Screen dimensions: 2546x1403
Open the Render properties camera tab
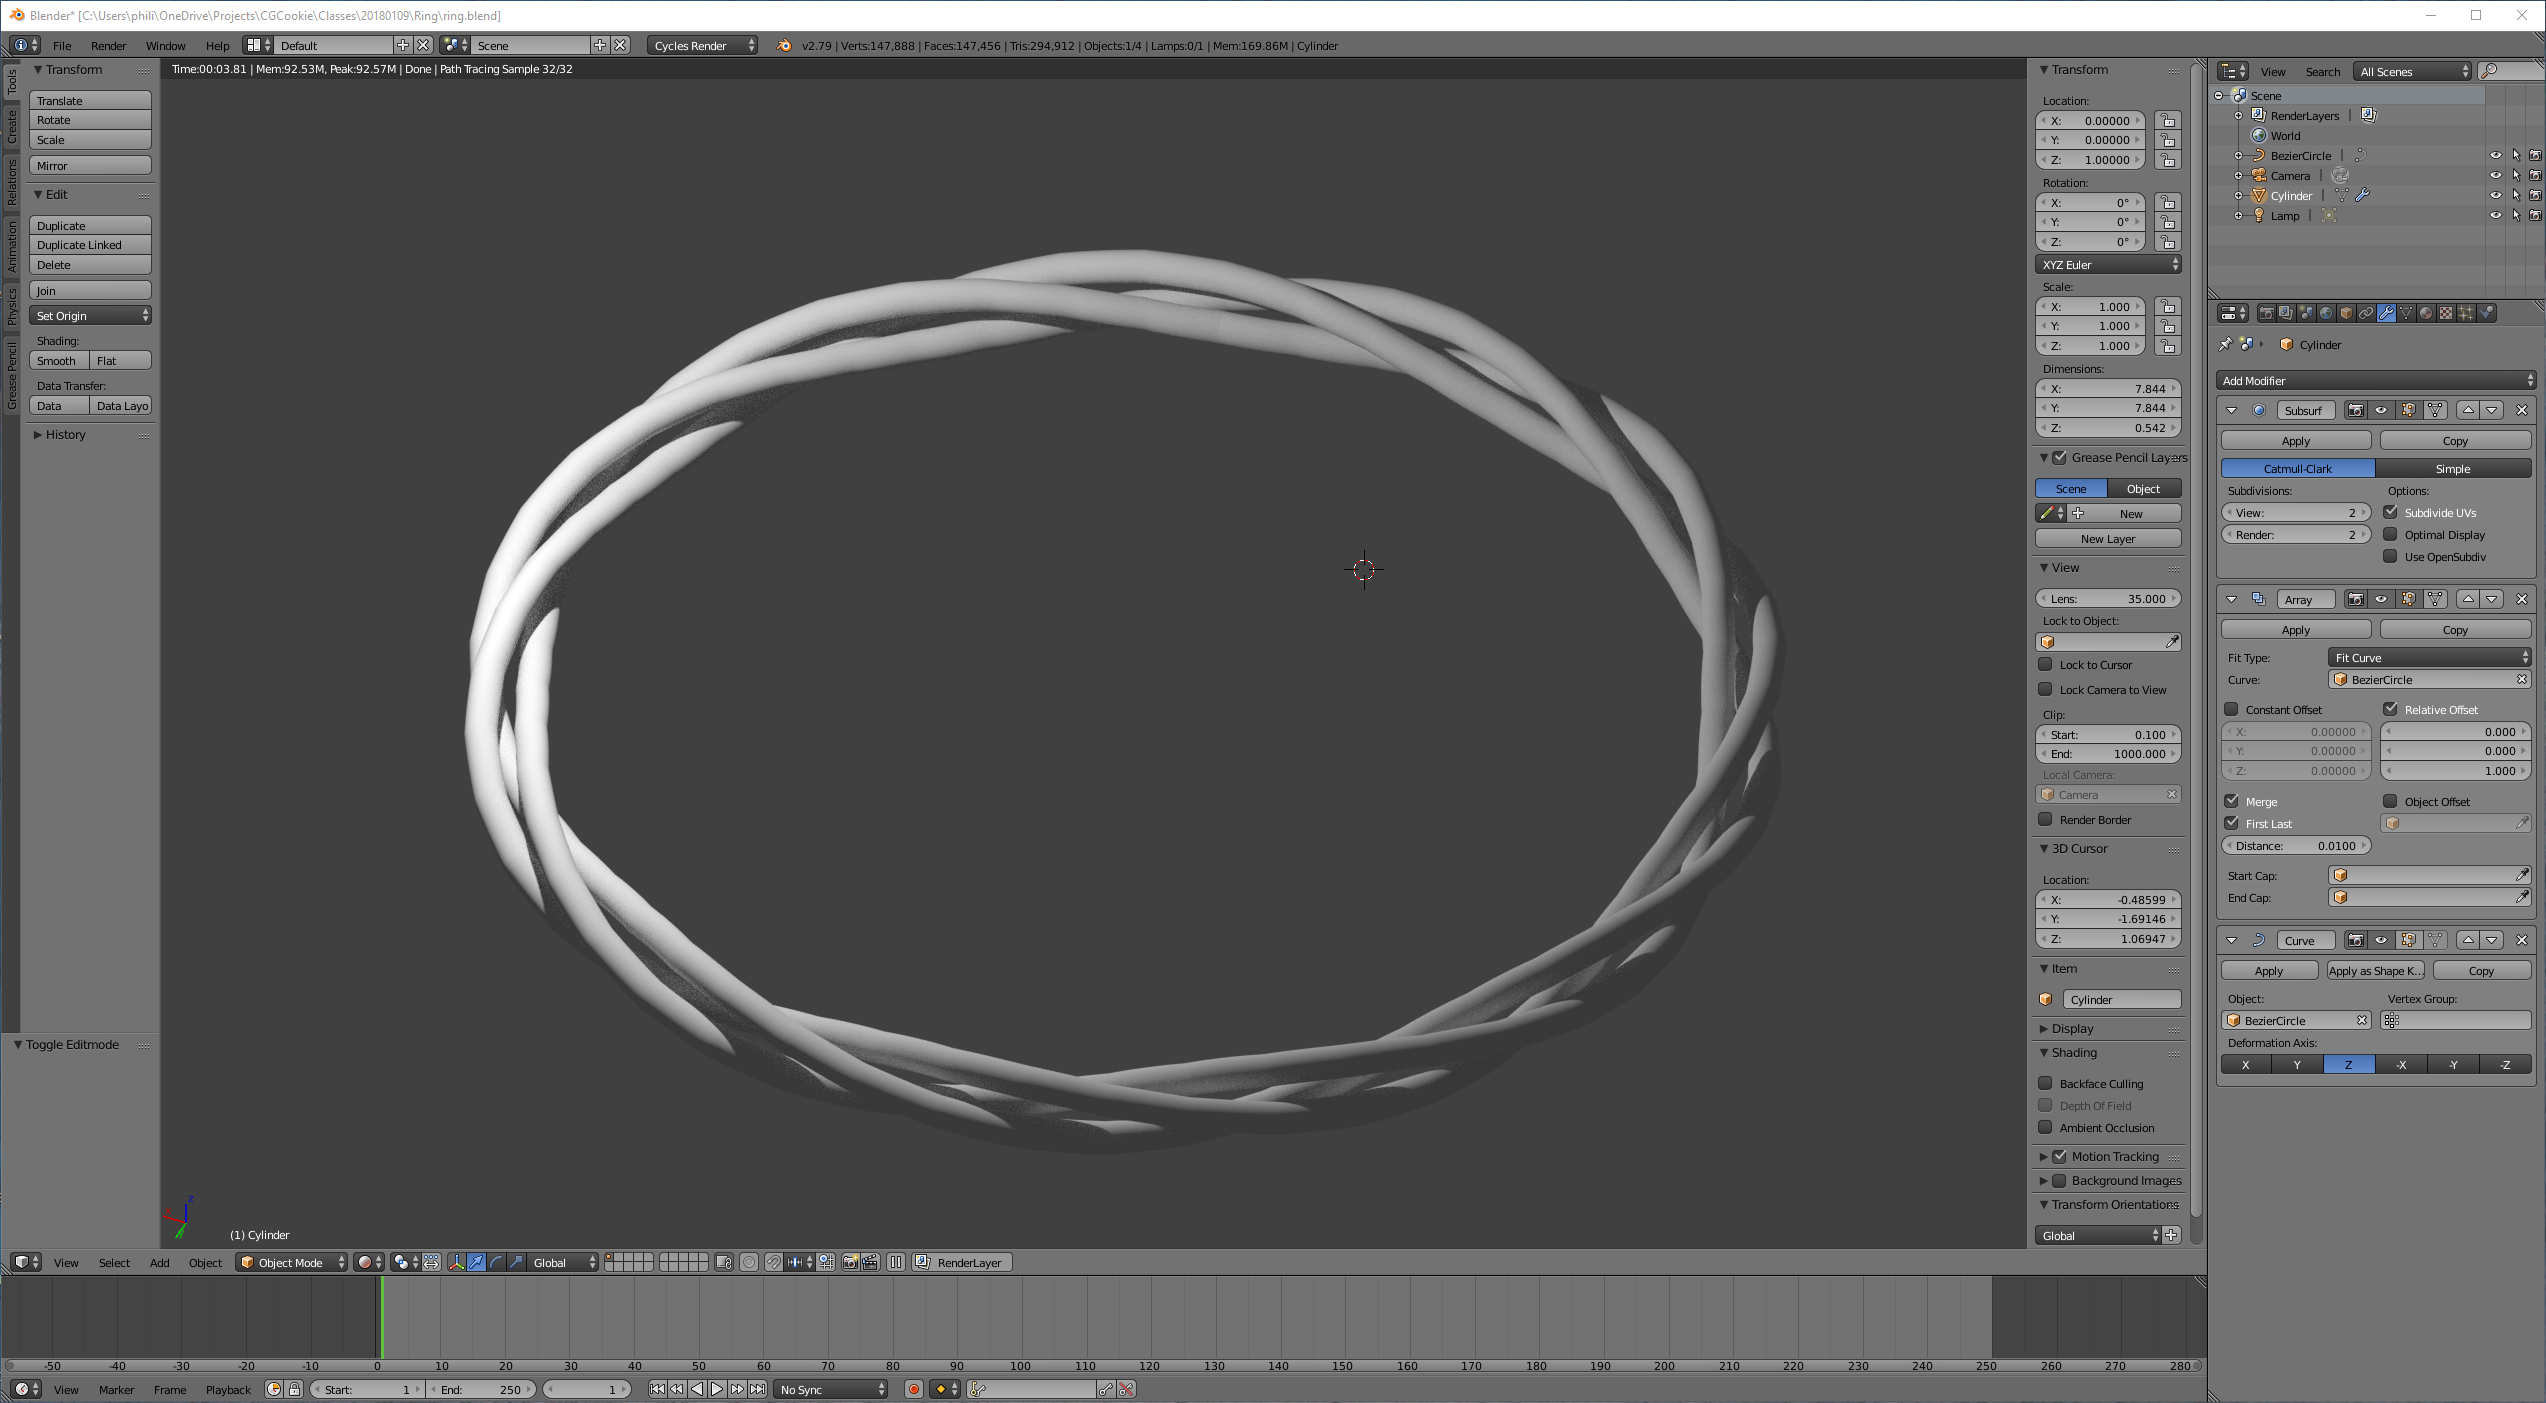[x=2267, y=313]
